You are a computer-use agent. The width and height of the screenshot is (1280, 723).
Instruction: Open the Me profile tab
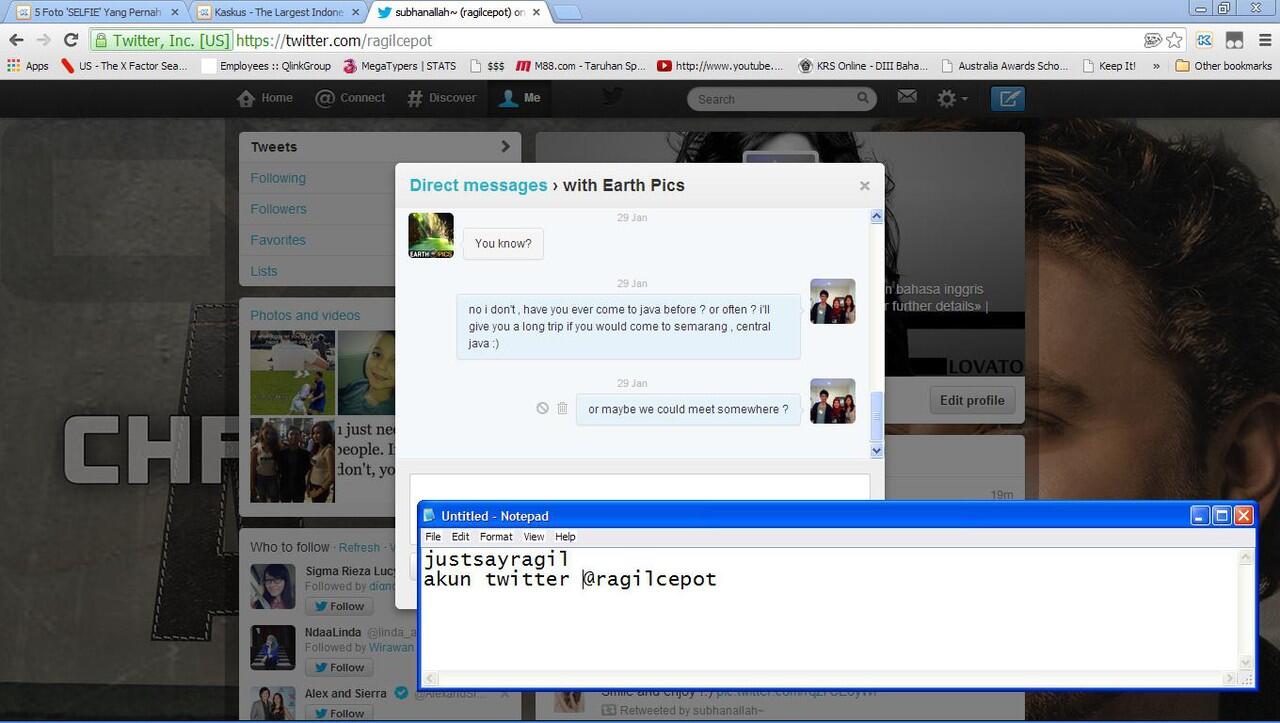point(520,98)
